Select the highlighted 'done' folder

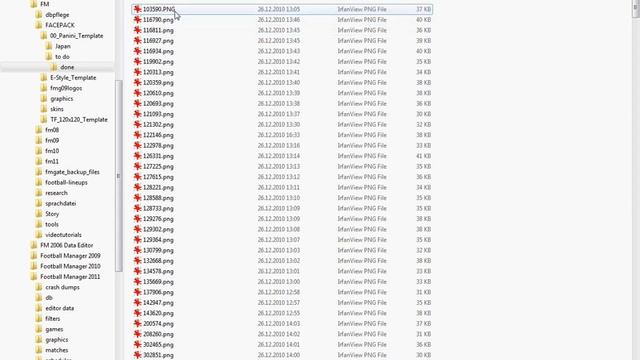click(67, 67)
